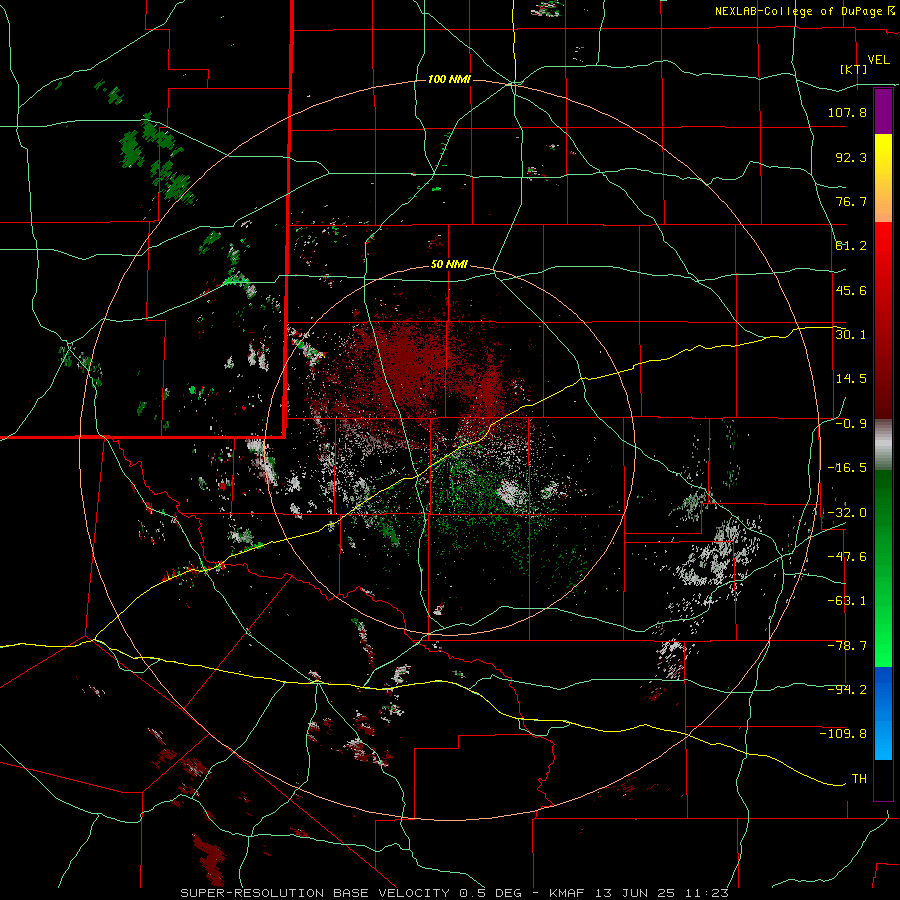This screenshot has height=900, width=900.
Task: Pick the blue segment of the color bar
Action: 883,713
